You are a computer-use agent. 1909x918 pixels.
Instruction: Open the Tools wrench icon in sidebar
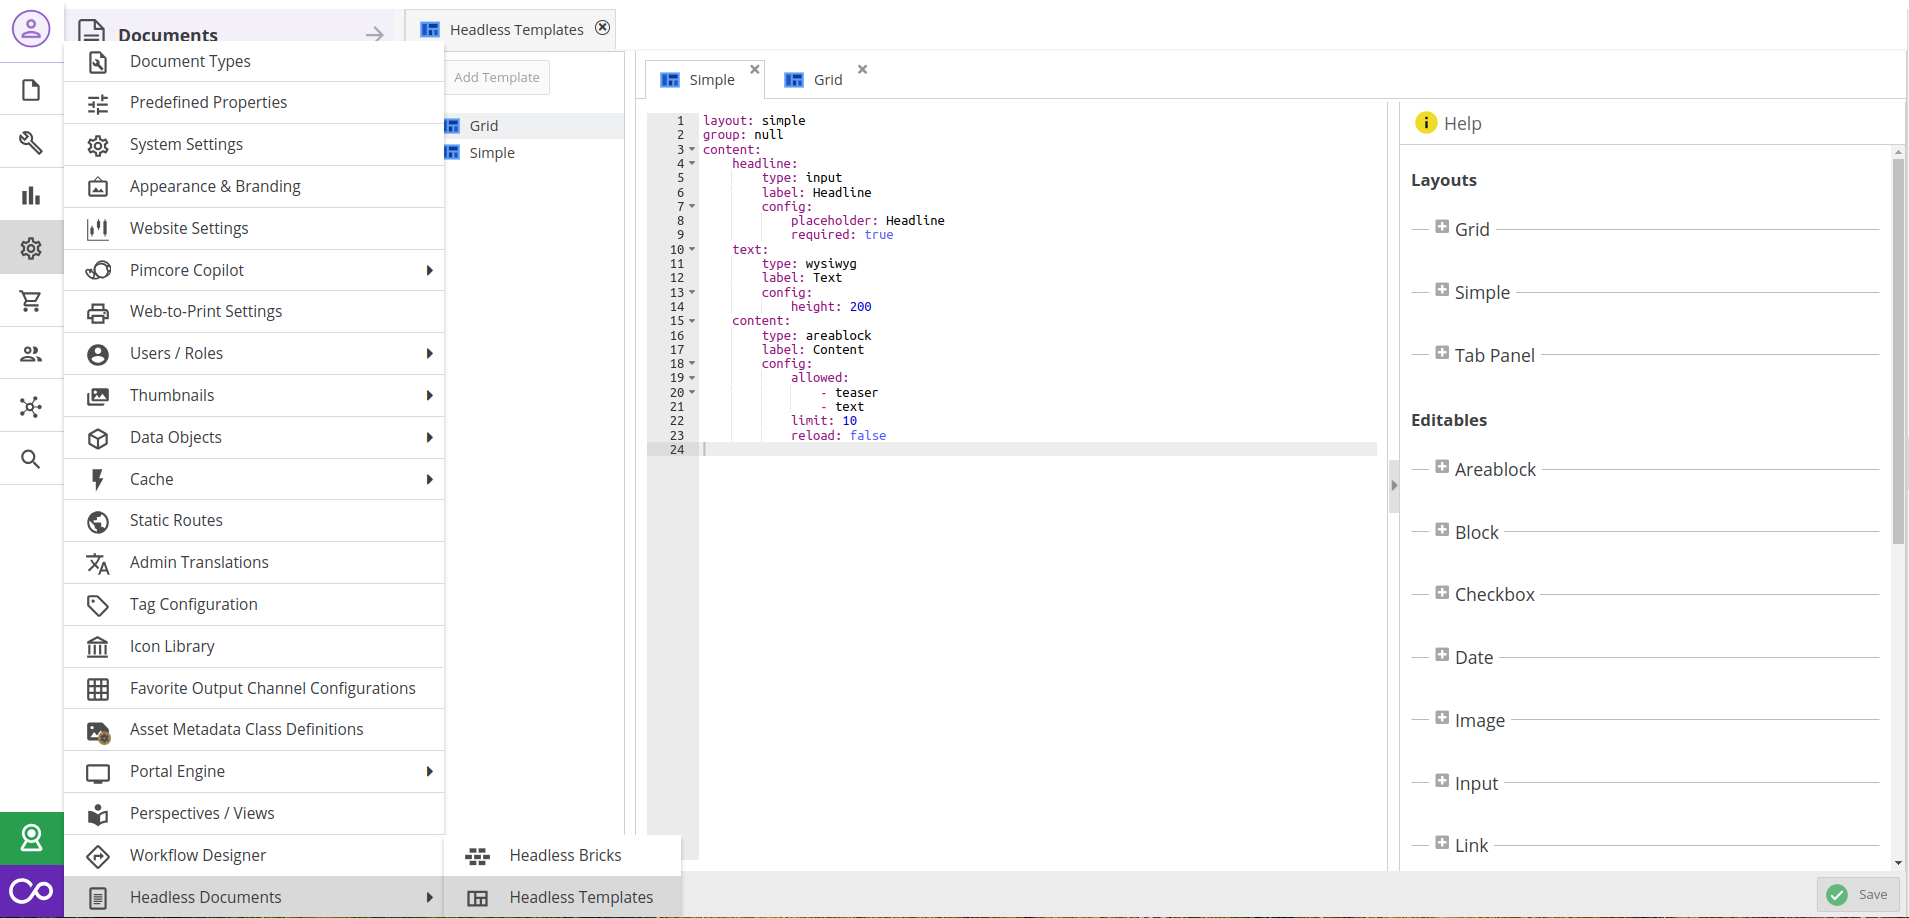click(x=31, y=143)
